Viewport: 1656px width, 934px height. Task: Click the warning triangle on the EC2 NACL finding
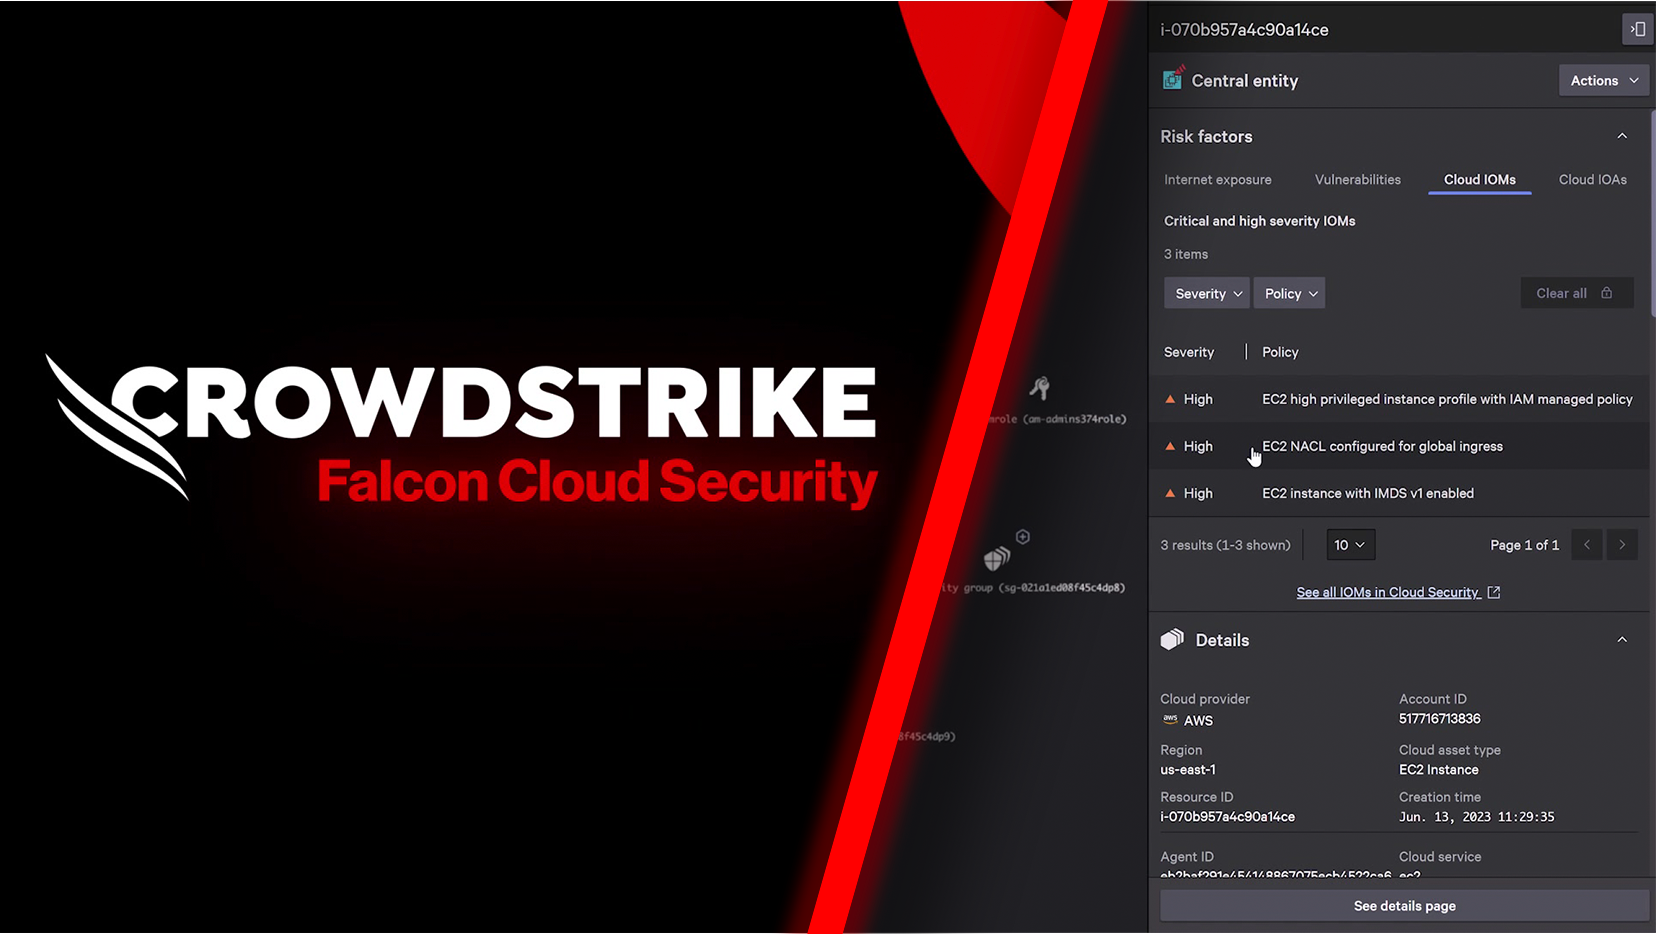(x=1169, y=446)
